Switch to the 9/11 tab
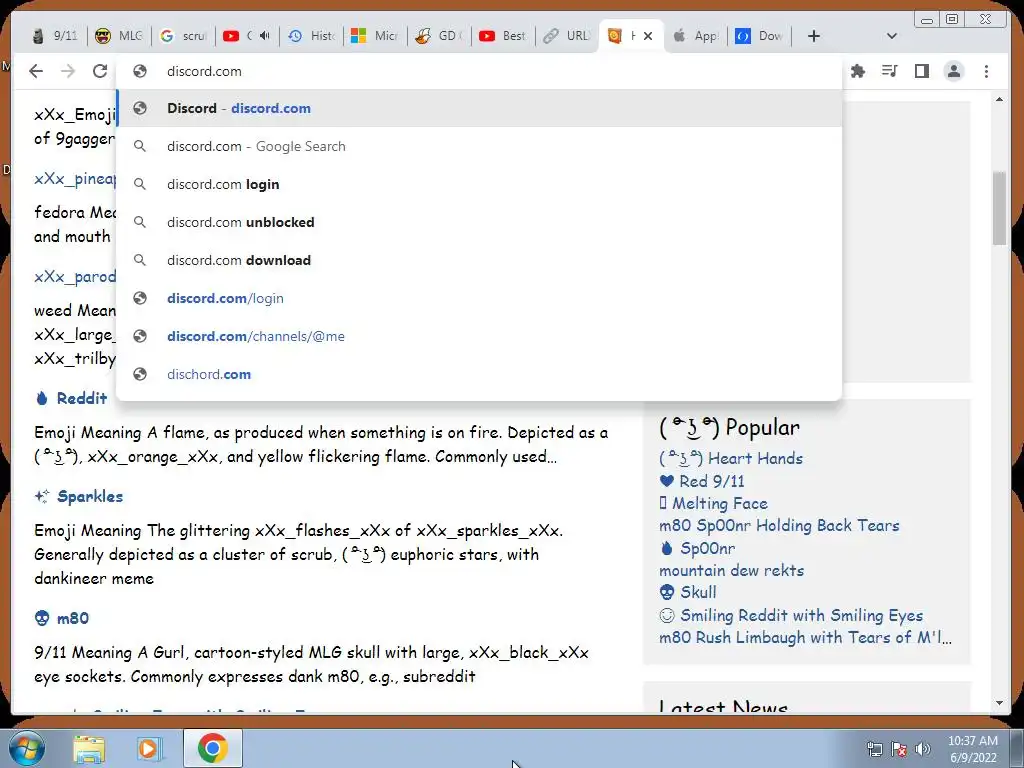Image resolution: width=1024 pixels, height=768 pixels. coord(56,36)
